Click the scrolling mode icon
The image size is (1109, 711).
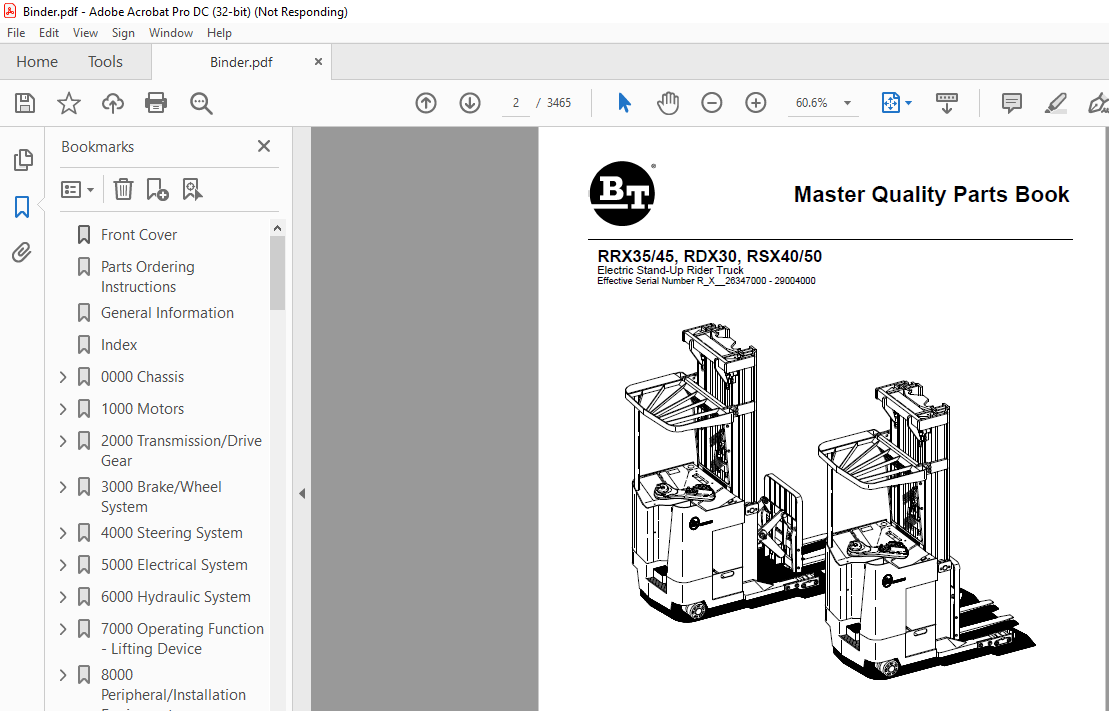(x=946, y=103)
